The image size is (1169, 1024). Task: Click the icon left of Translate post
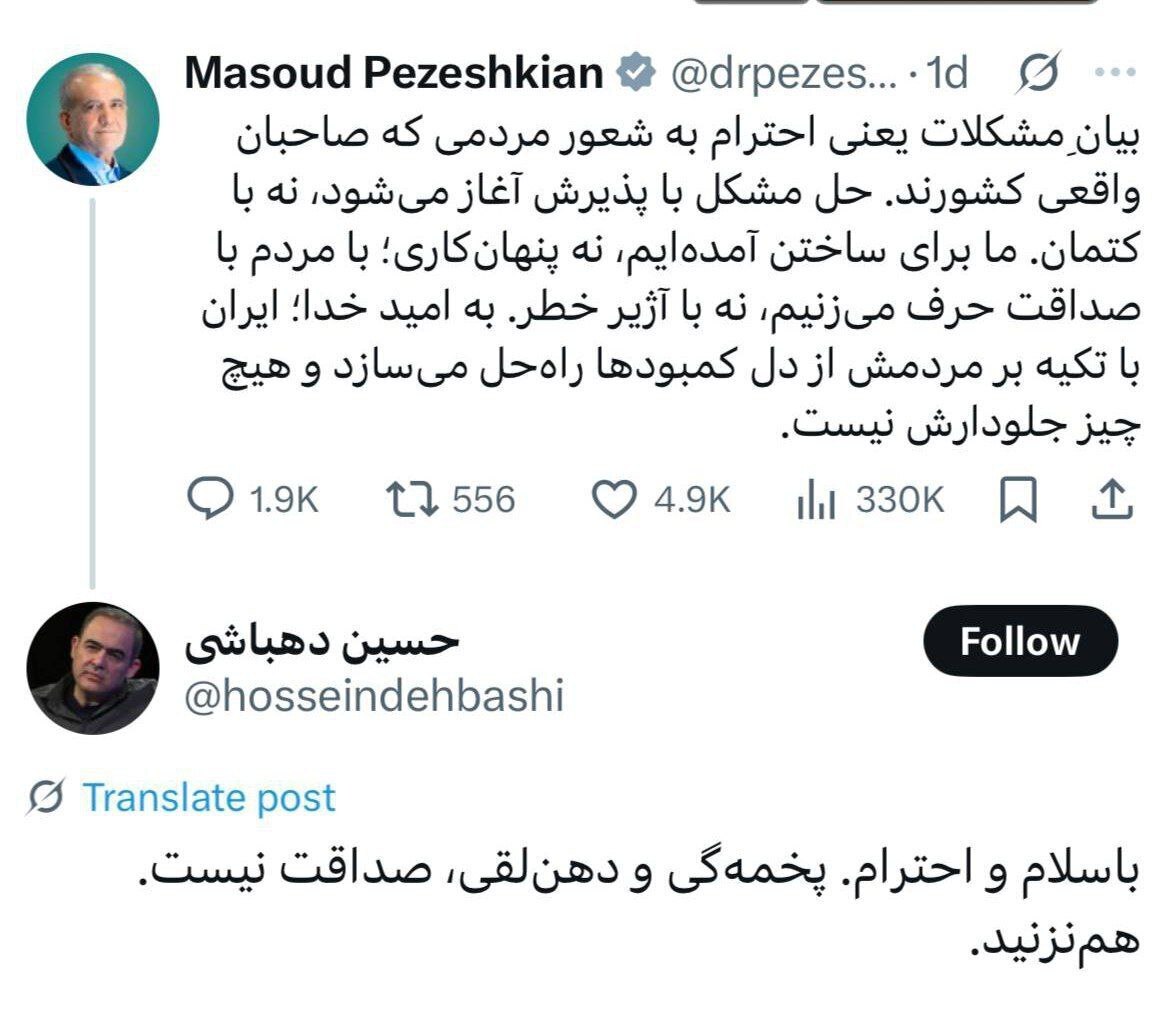(x=47, y=797)
